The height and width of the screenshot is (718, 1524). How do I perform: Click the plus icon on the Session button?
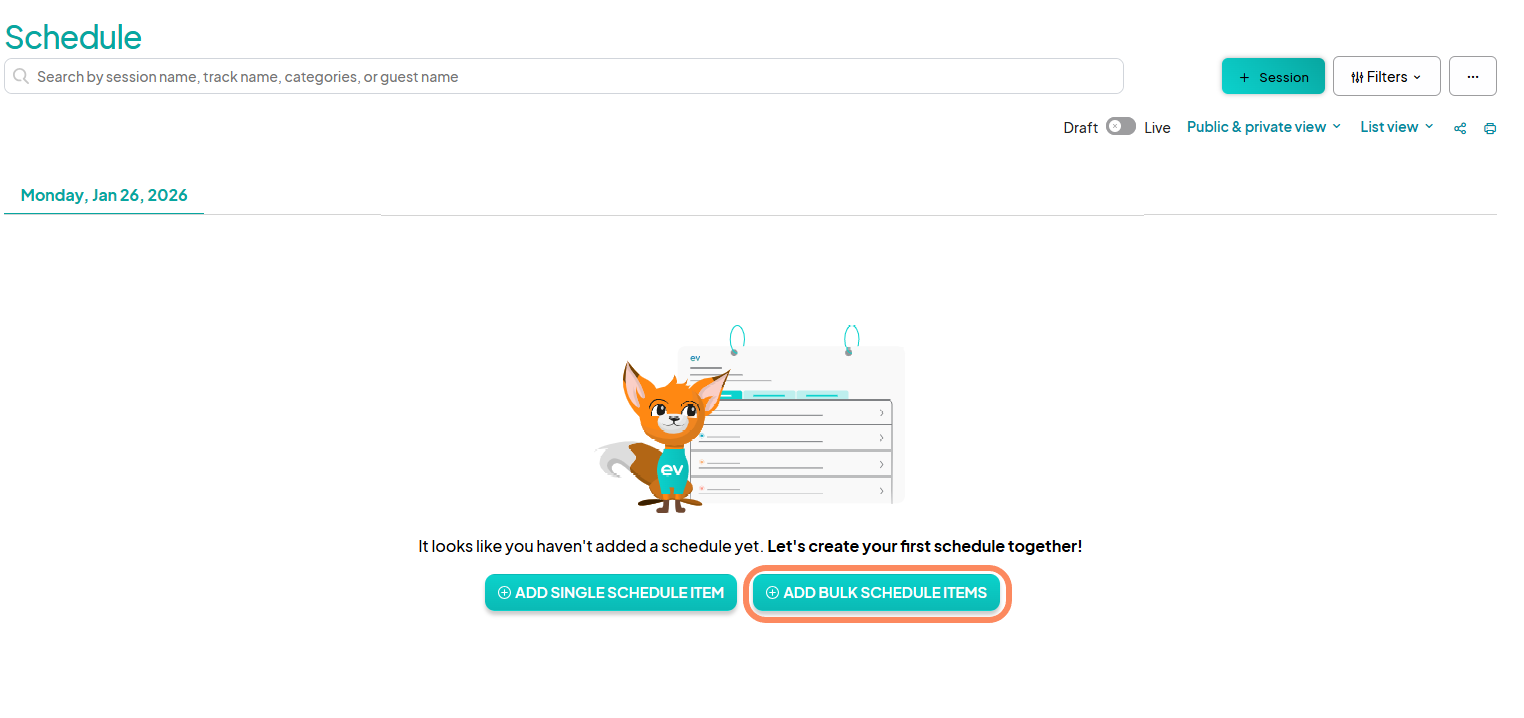[1244, 77]
